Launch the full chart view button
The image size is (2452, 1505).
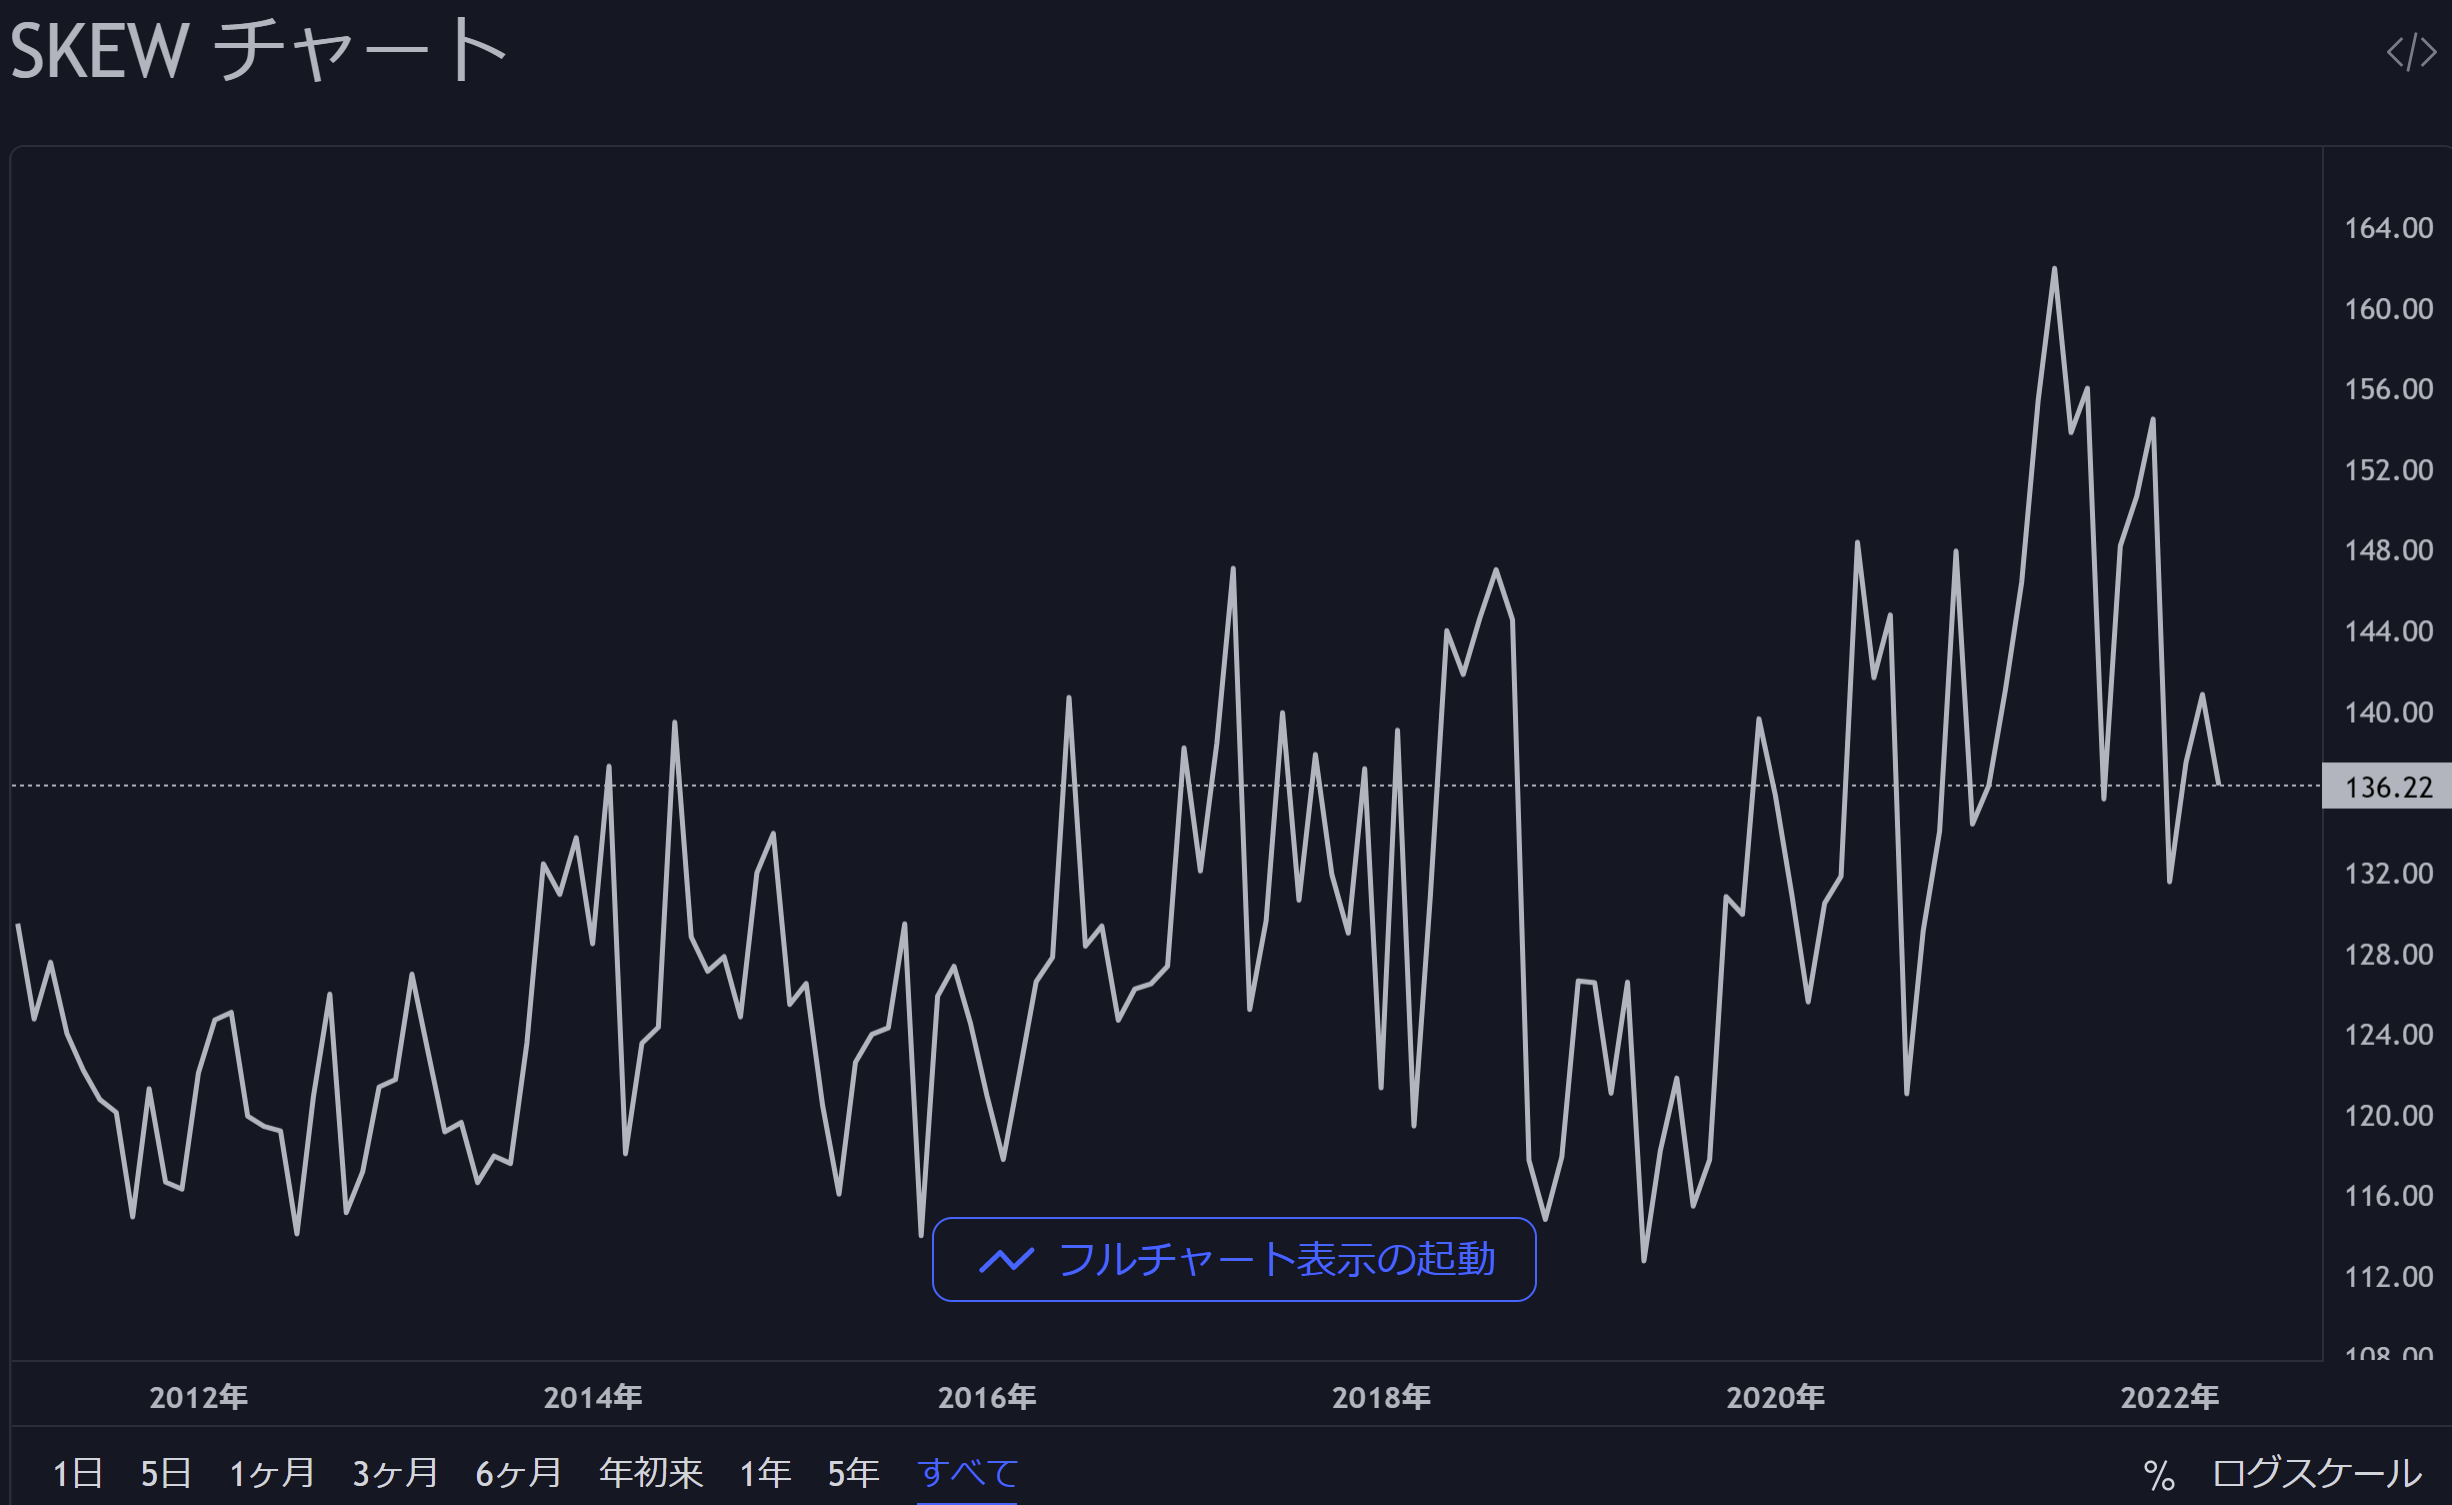[x=1234, y=1260]
